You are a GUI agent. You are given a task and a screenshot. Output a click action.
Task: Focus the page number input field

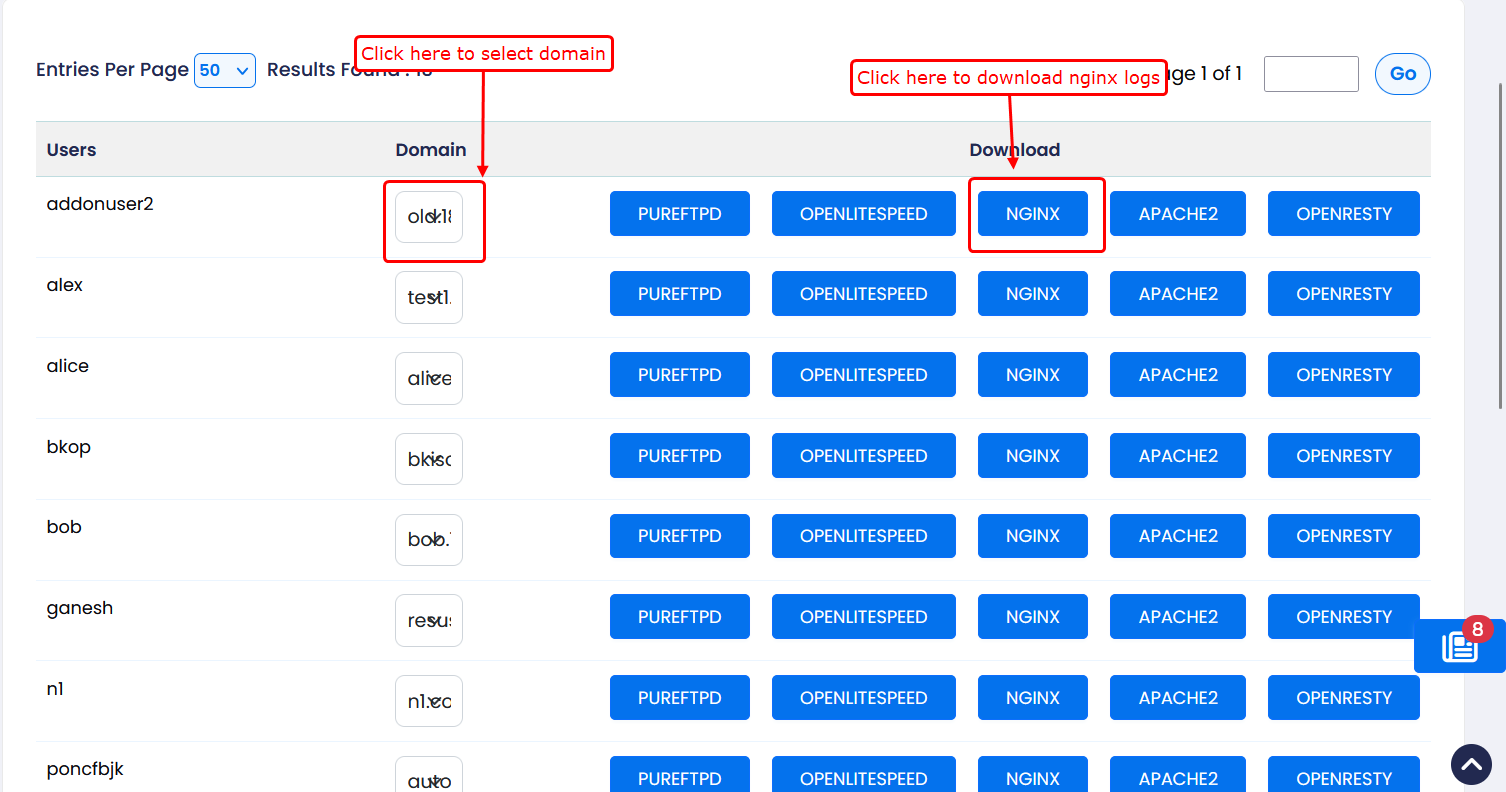(1310, 74)
